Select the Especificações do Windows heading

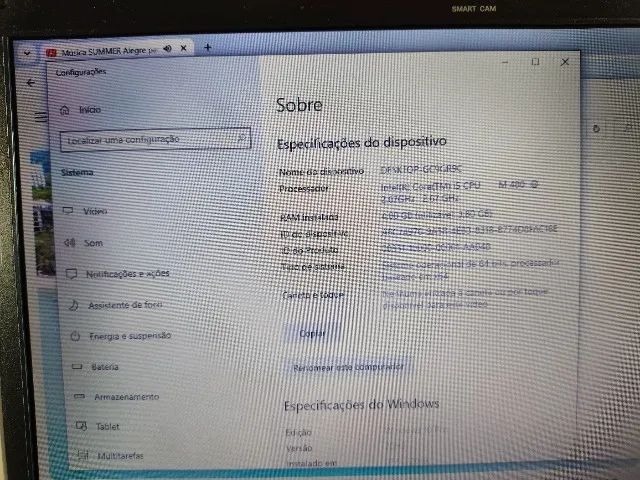tap(362, 404)
